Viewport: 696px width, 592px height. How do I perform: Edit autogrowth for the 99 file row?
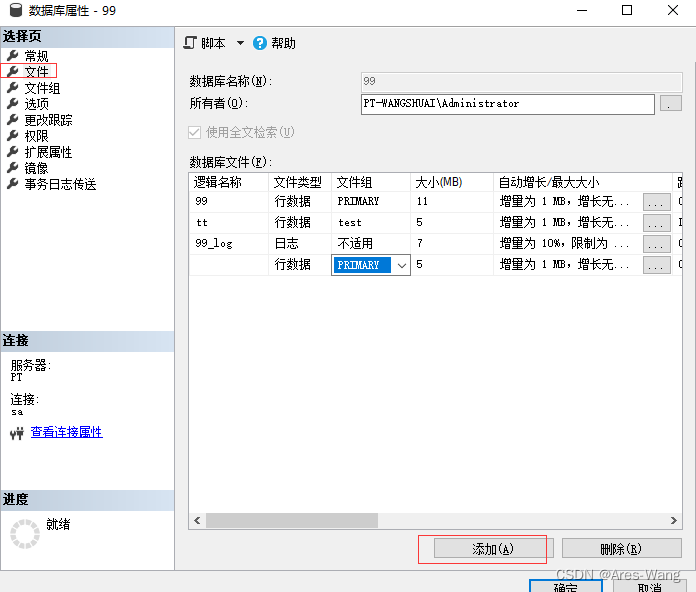point(656,202)
